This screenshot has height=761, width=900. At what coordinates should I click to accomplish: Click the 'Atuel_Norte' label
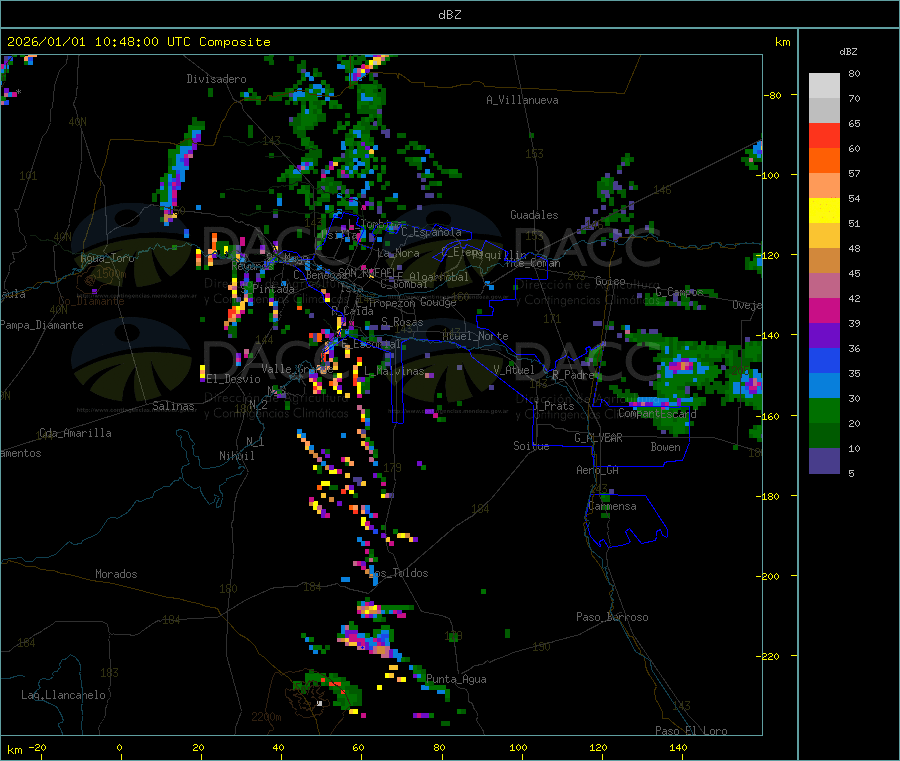pos(475,336)
